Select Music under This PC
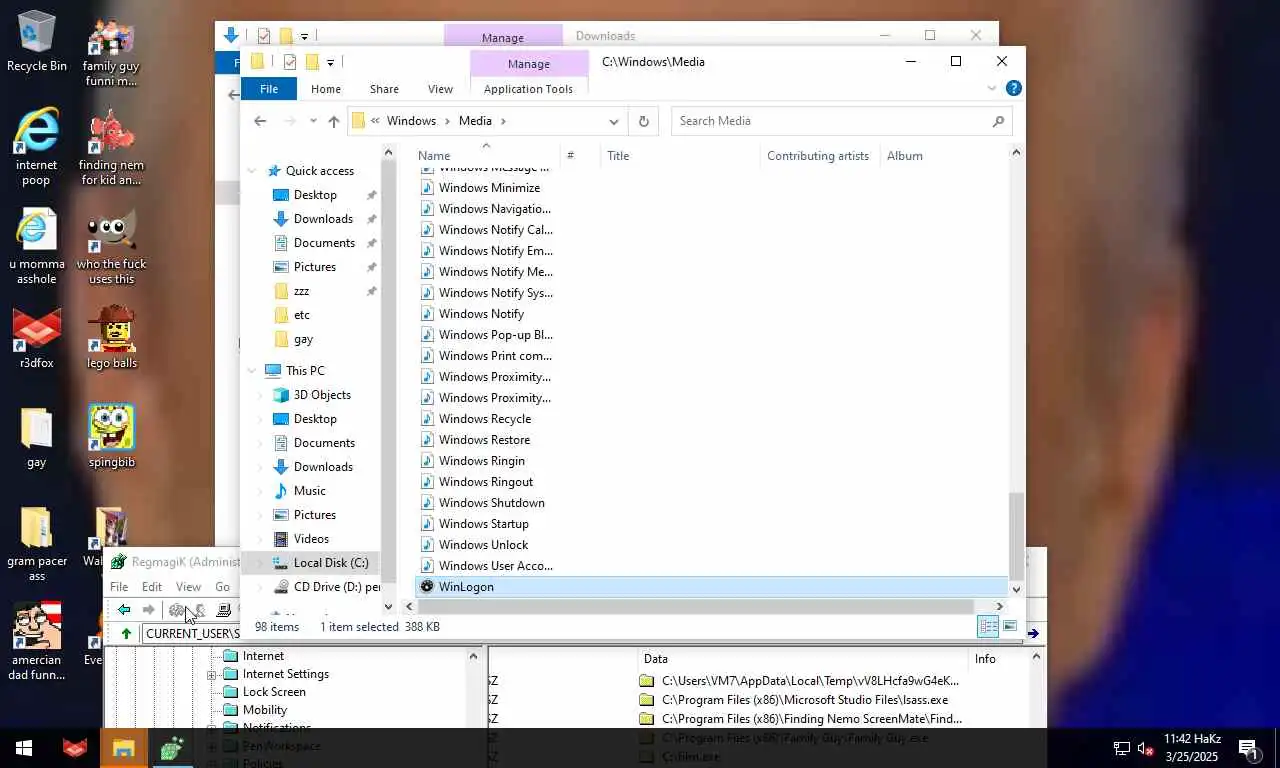 pos(309,491)
